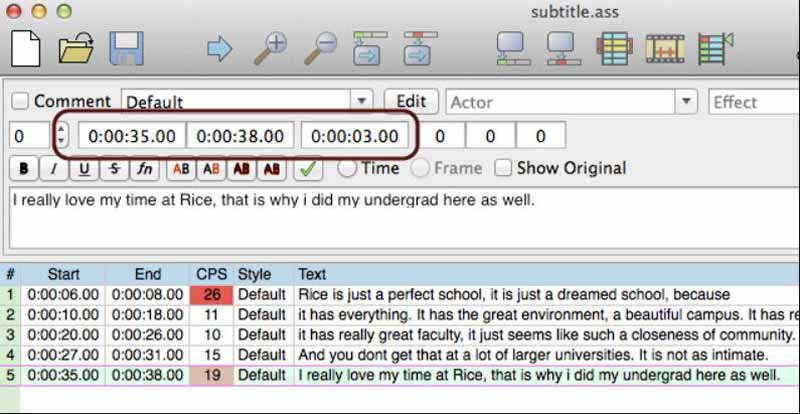The height and width of the screenshot is (414, 800).
Task: Click the End column header
Action: (148, 275)
